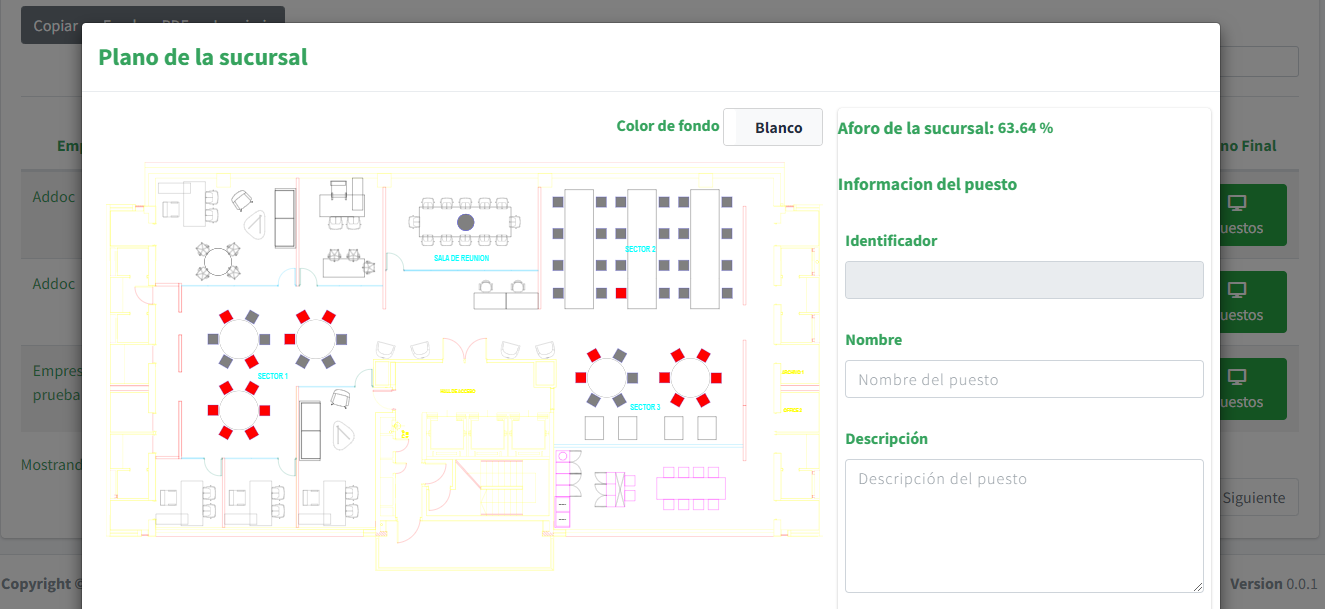Select red left seat of Sector 1 top-right table
The height and width of the screenshot is (609, 1325).
tap(289, 339)
